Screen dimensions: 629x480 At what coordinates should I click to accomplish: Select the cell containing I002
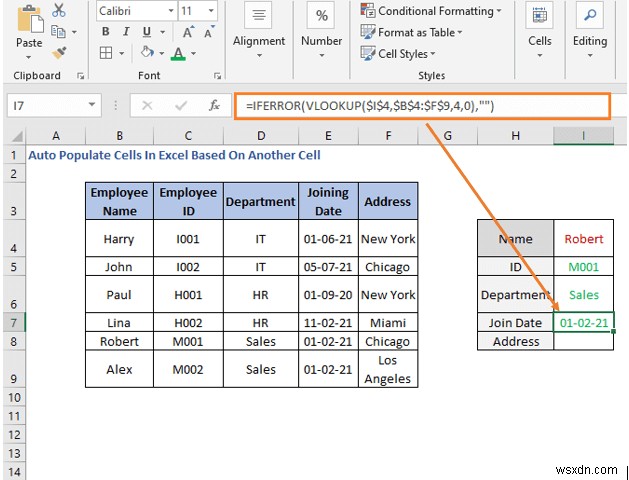(188, 267)
